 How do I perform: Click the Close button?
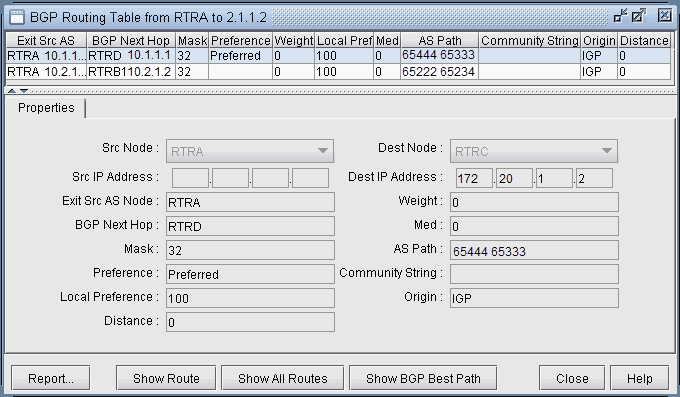point(572,378)
